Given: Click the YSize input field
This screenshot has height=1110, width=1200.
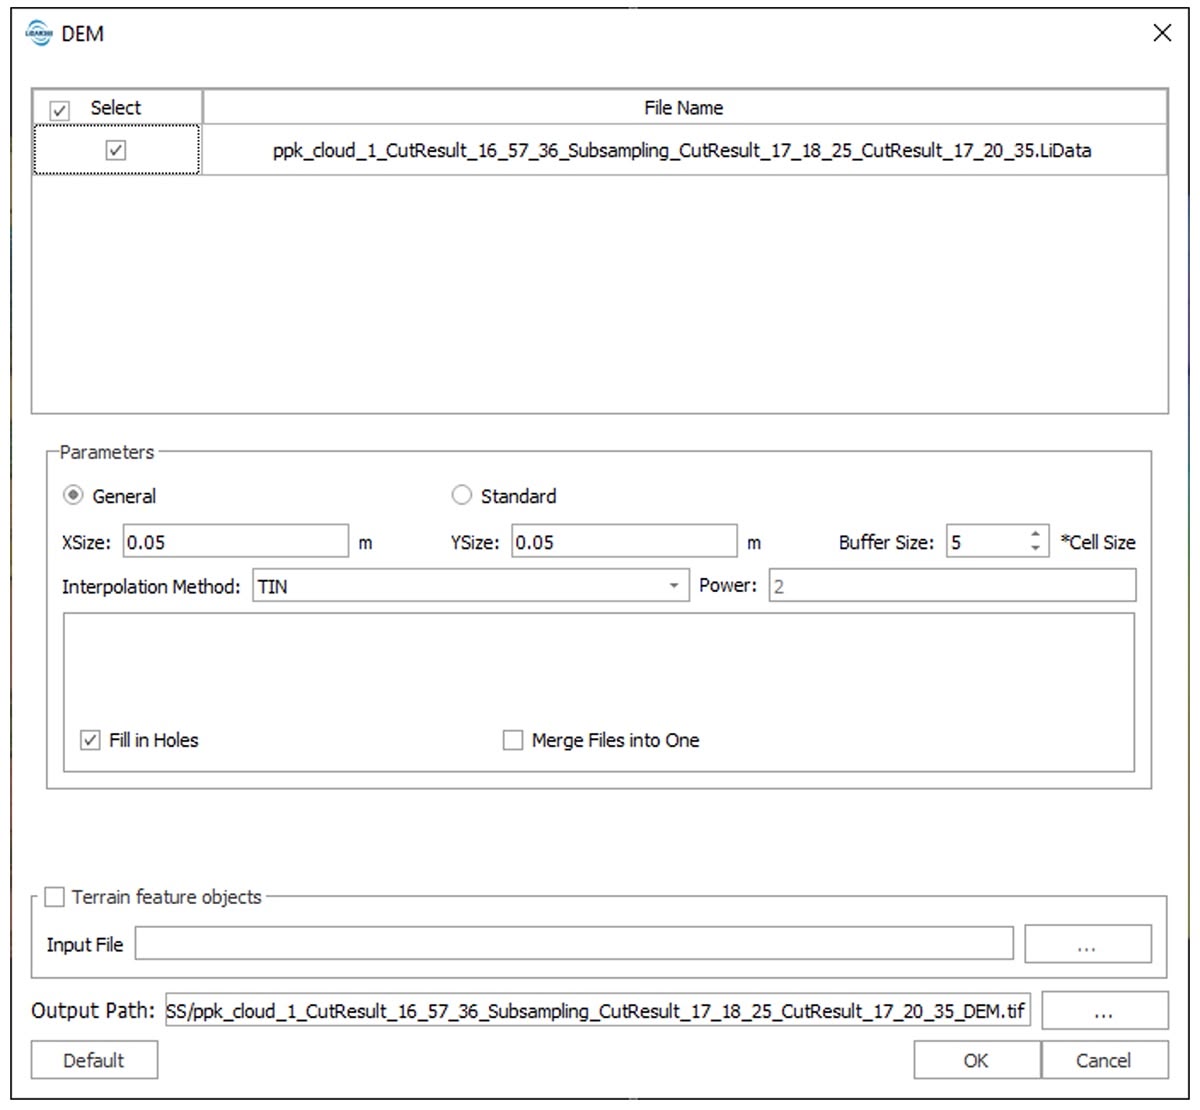Looking at the screenshot, I should (x=623, y=542).
